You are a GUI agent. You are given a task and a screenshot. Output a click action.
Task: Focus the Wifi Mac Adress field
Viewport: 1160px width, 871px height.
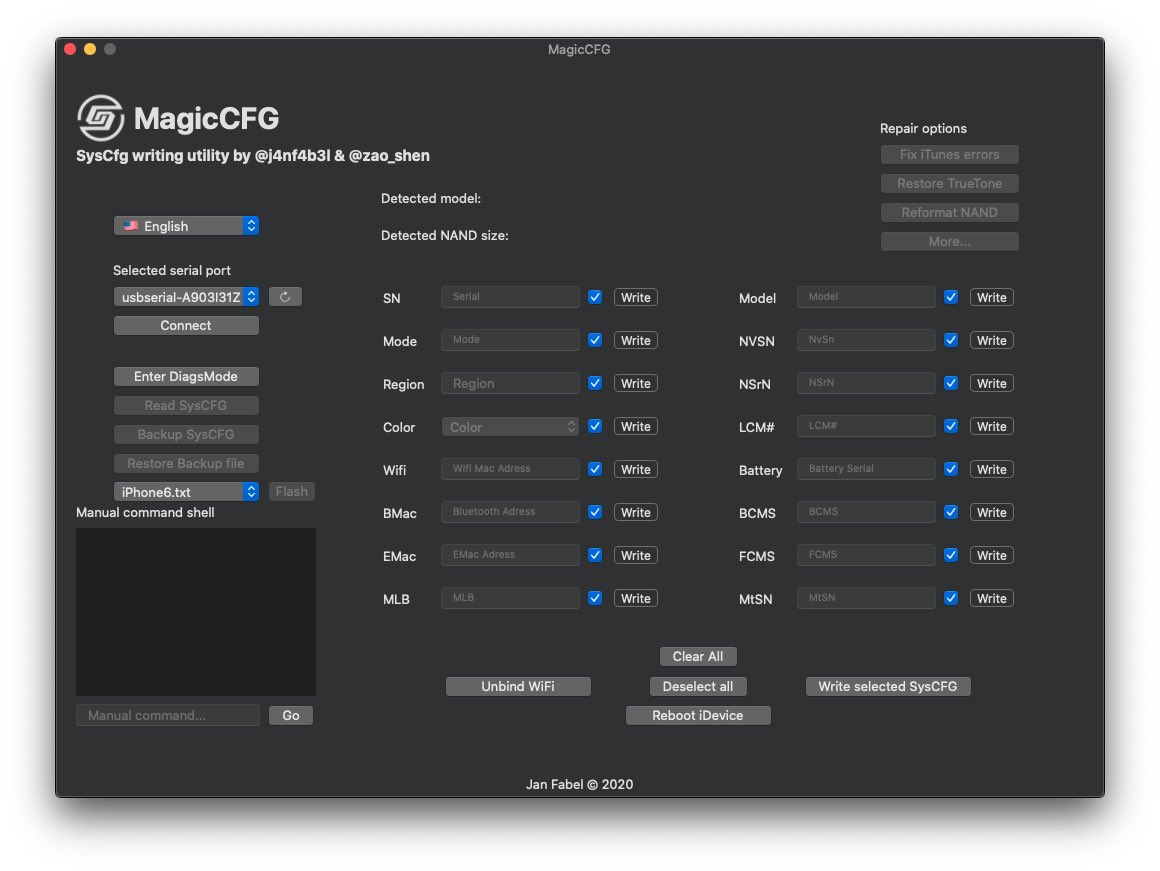click(510, 468)
